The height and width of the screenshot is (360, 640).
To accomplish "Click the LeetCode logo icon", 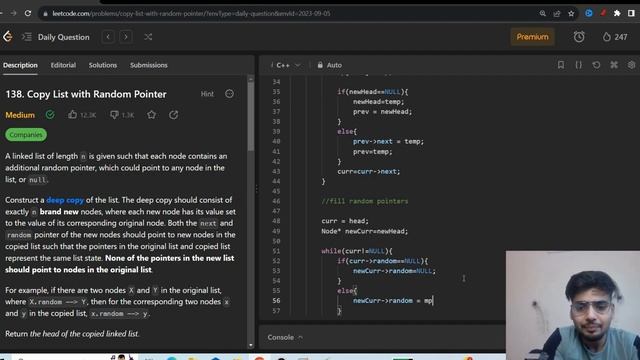I will 7,37.
